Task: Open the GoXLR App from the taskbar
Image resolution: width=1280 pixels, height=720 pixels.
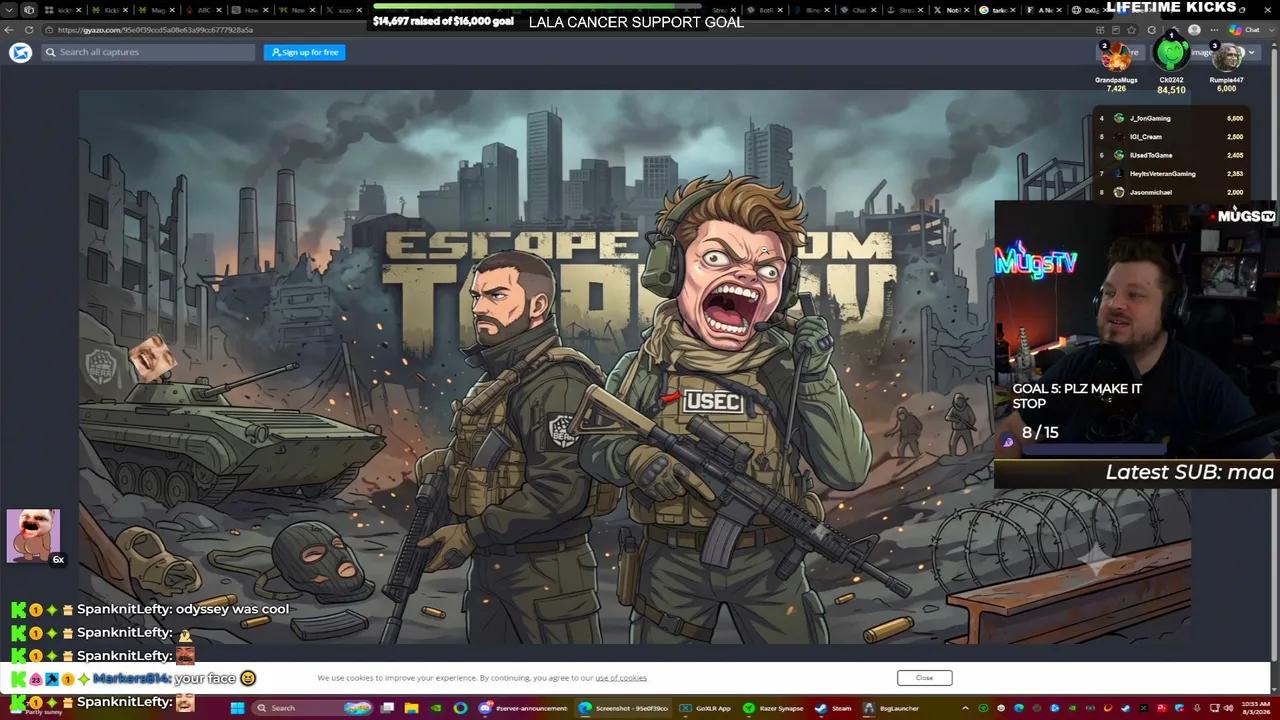Action: coord(706,708)
